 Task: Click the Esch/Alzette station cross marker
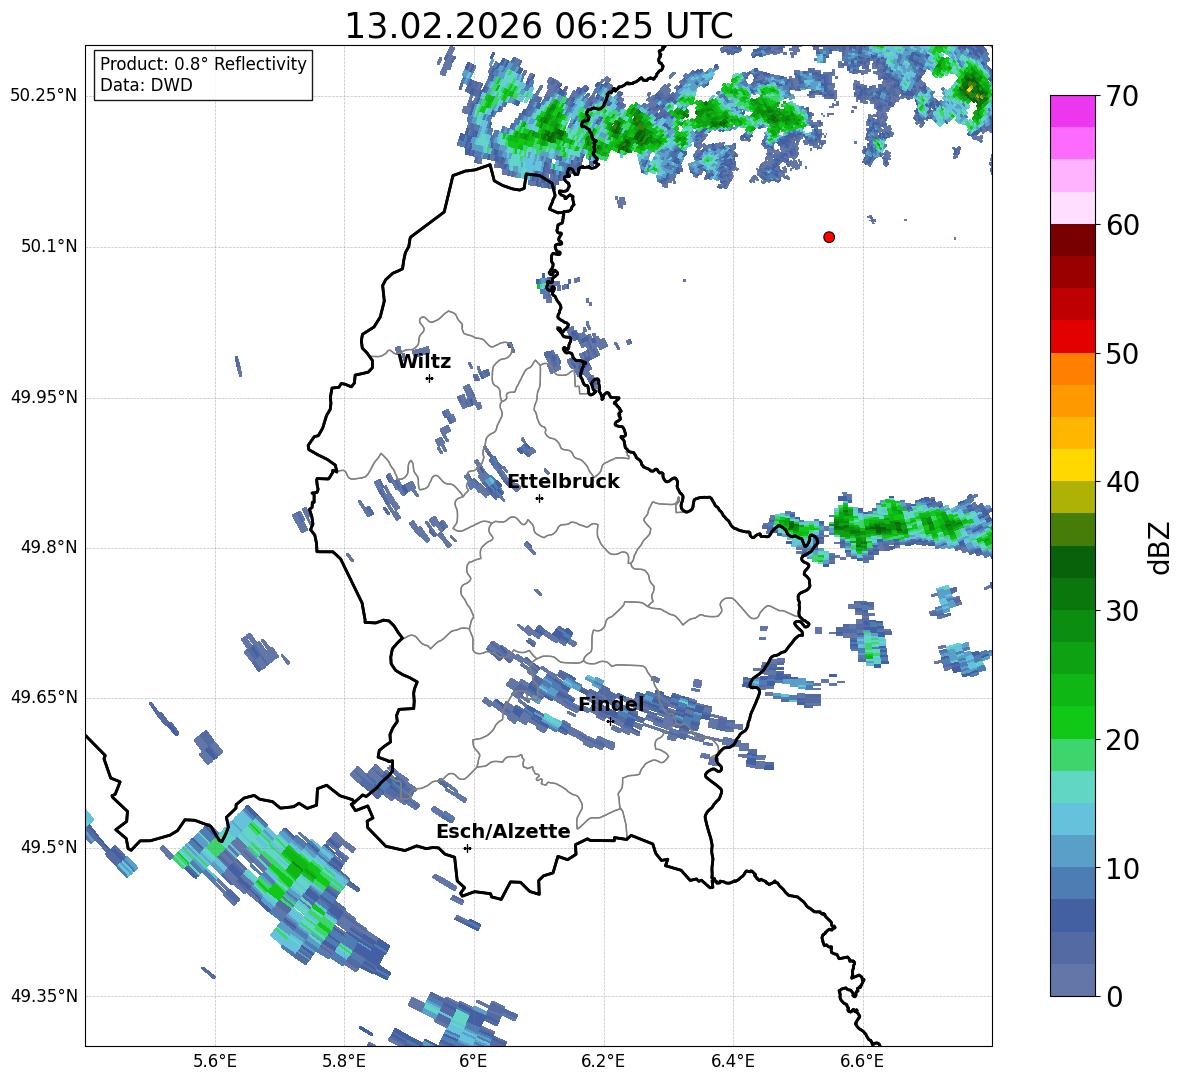tap(467, 848)
